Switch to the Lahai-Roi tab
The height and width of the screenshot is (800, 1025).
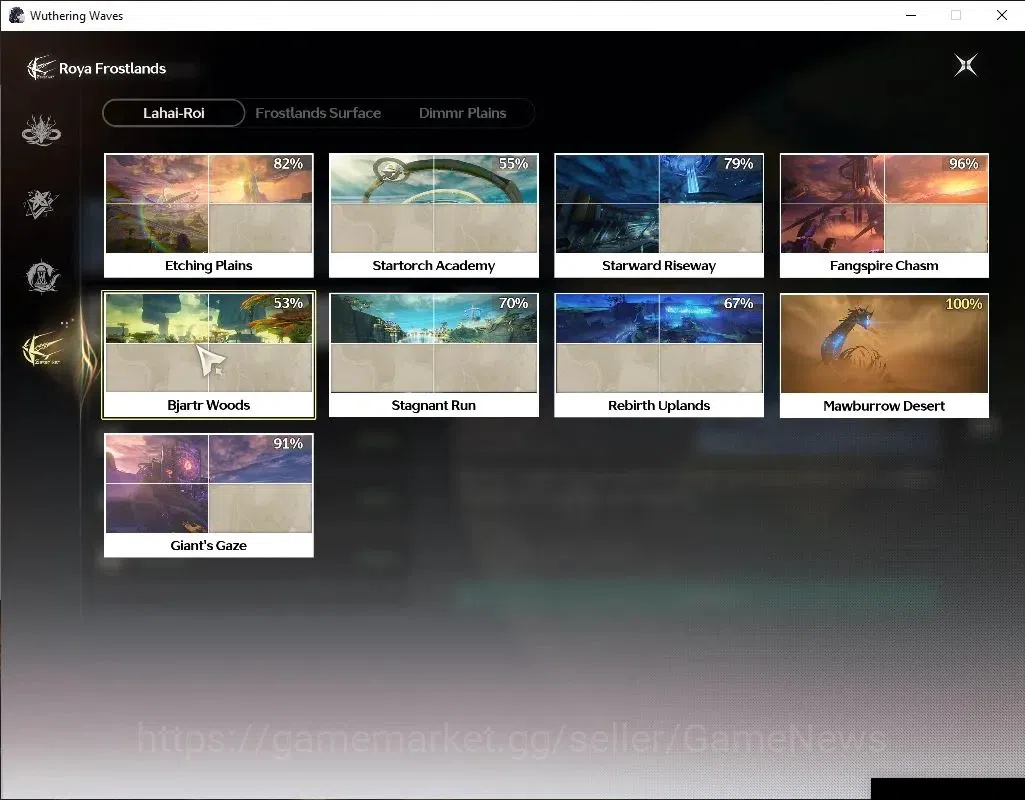pyautogui.click(x=174, y=113)
